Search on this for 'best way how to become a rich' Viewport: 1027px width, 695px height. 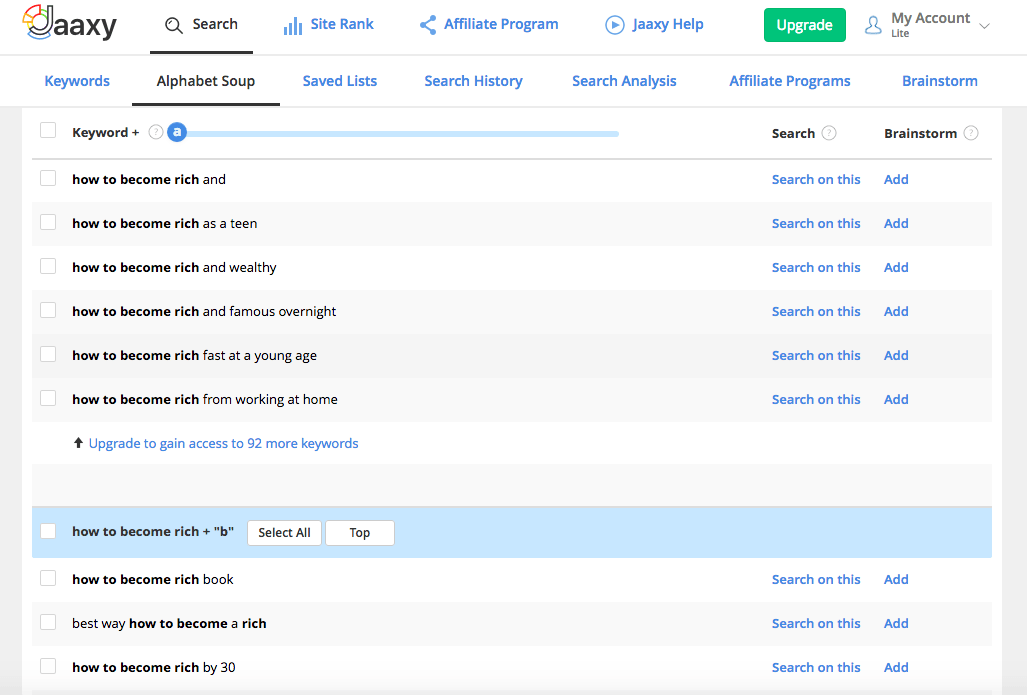[816, 623]
